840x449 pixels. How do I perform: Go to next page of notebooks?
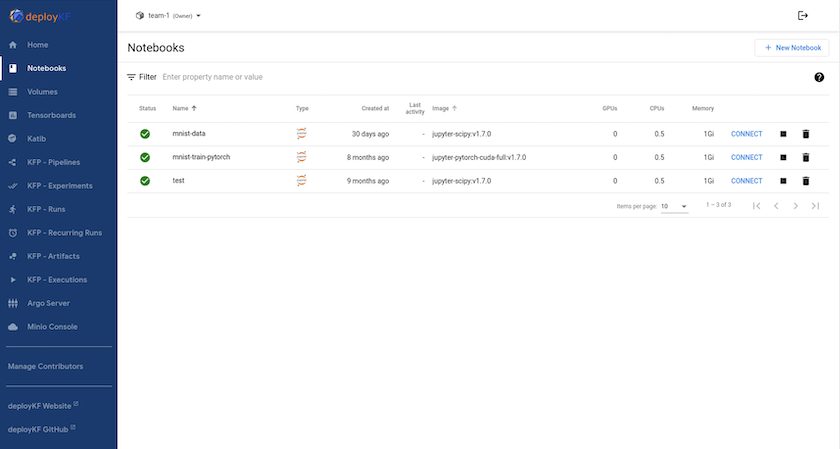[795, 206]
